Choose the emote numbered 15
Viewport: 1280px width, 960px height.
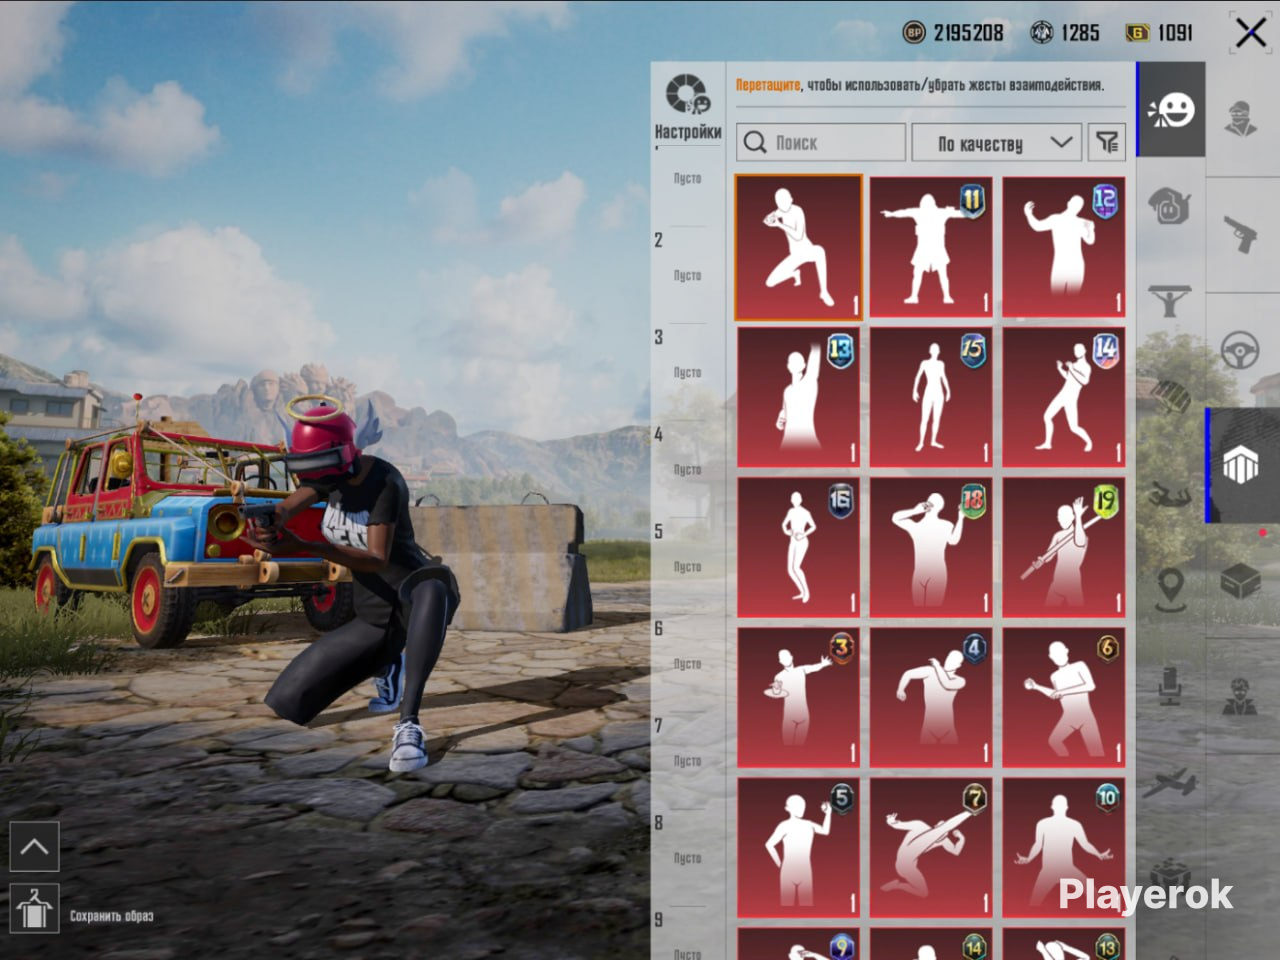pos(931,397)
